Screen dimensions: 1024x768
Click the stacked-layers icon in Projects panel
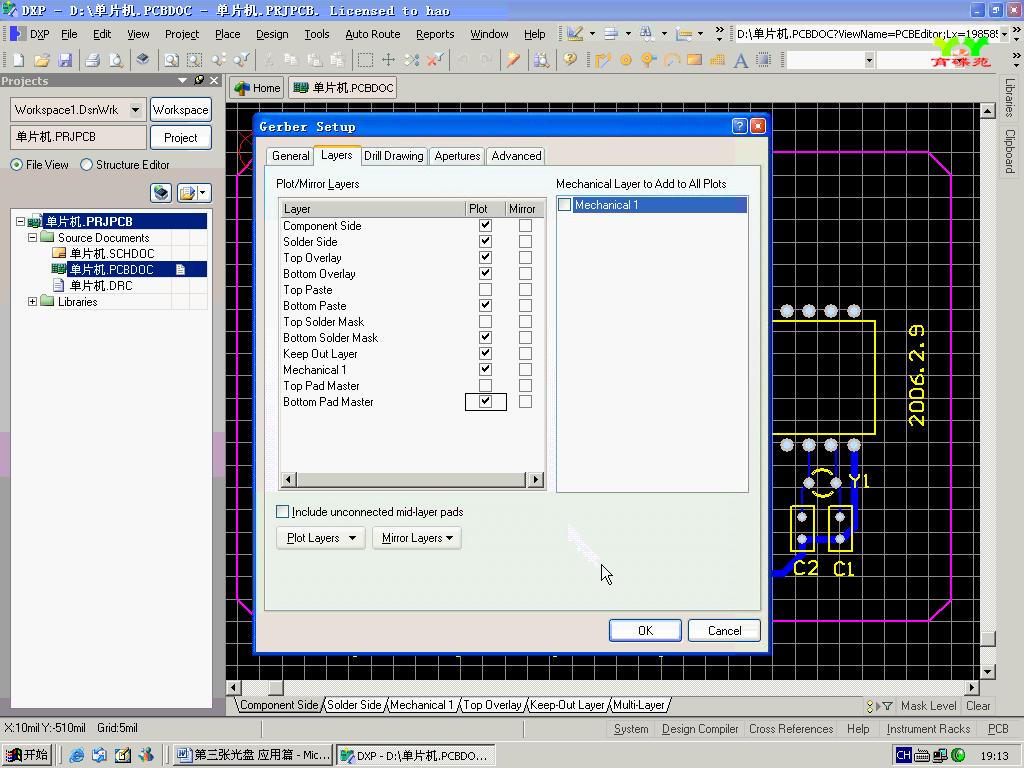[161, 193]
